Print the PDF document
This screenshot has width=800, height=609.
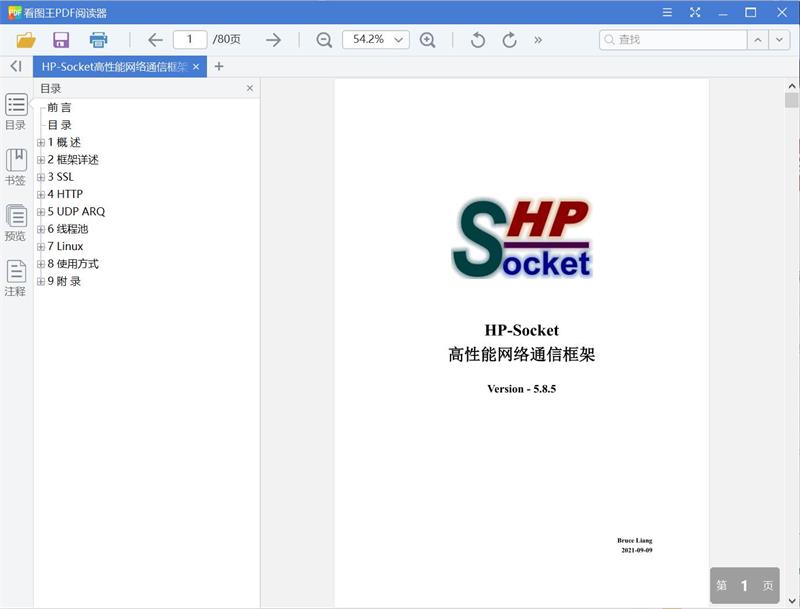coord(98,40)
